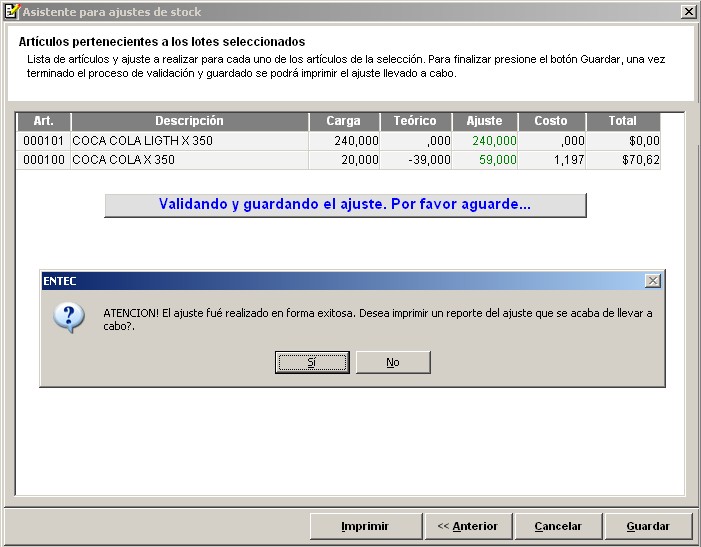Click the Guardar button
Screen dimensions: 701x547
[x=648, y=526]
